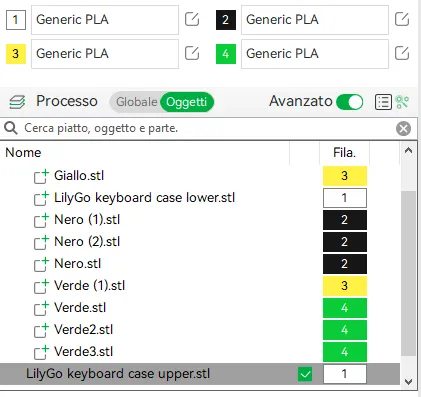
Task: Select Nero (2).stl part in the list
Action: 87,242
